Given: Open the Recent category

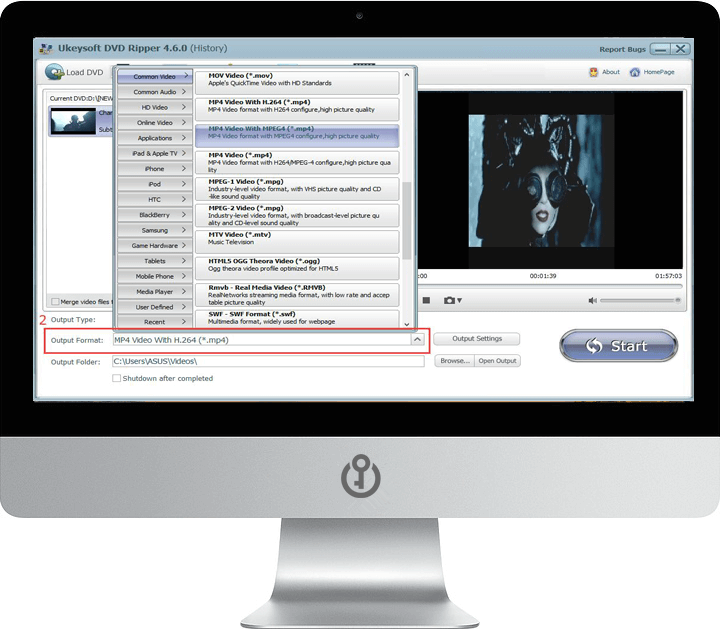Looking at the screenshot, I should click(155, 321).
